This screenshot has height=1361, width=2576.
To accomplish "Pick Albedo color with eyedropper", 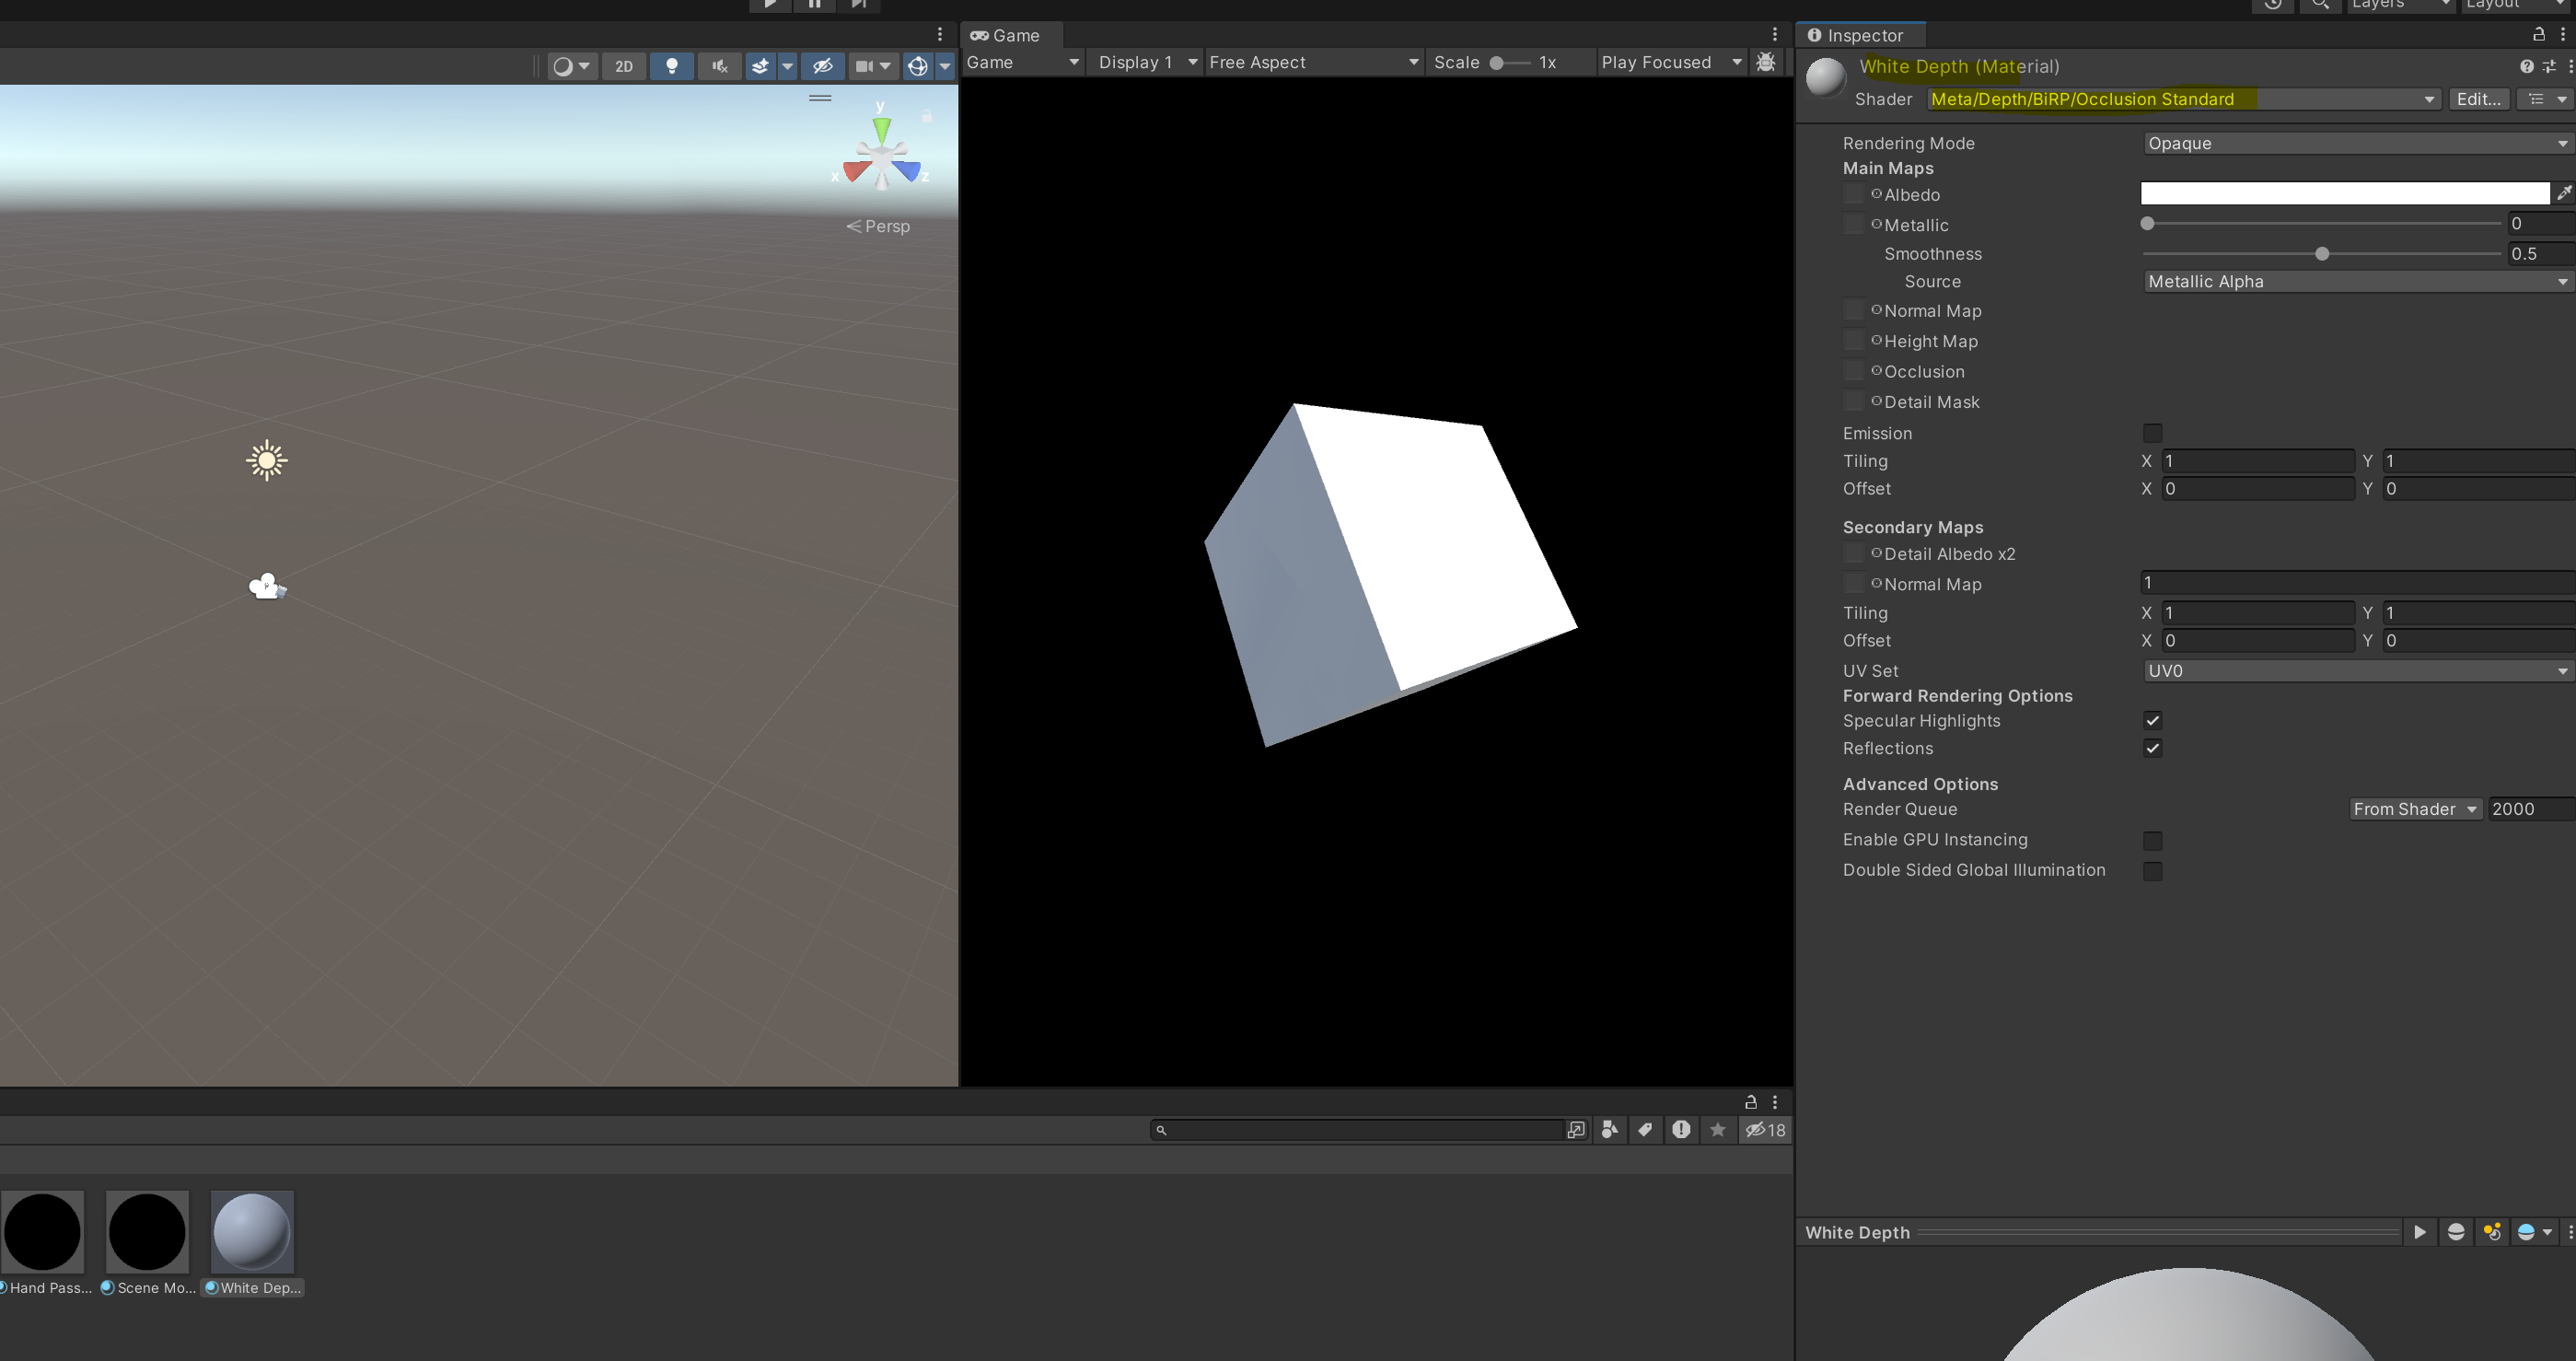I will tap(2563, 193).
